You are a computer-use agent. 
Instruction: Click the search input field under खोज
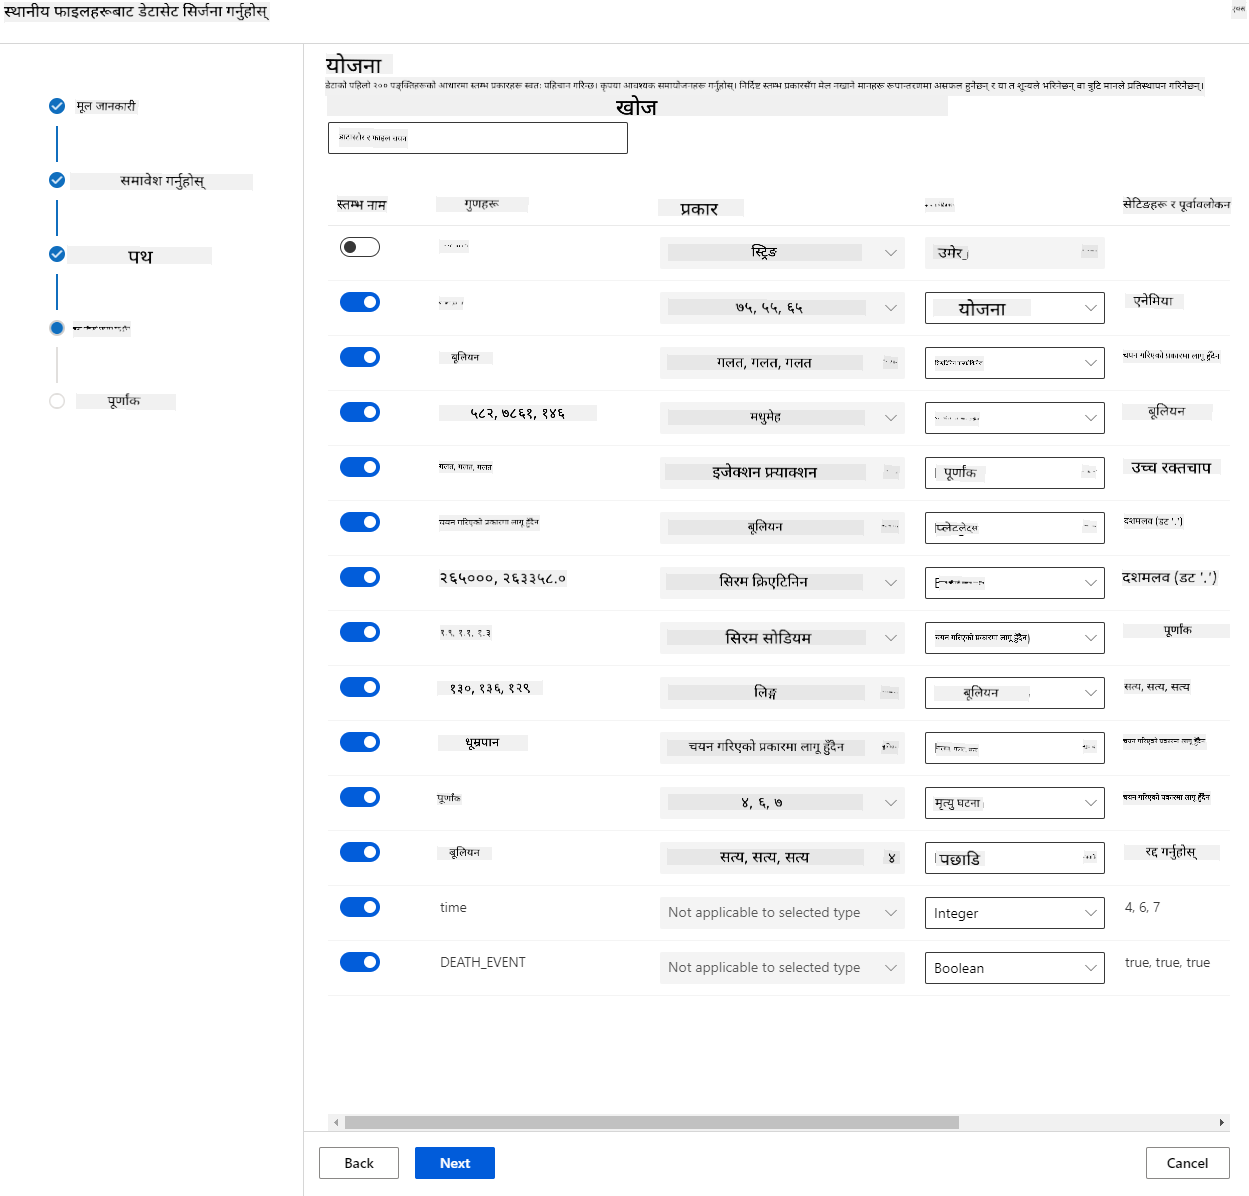(478, 138)
